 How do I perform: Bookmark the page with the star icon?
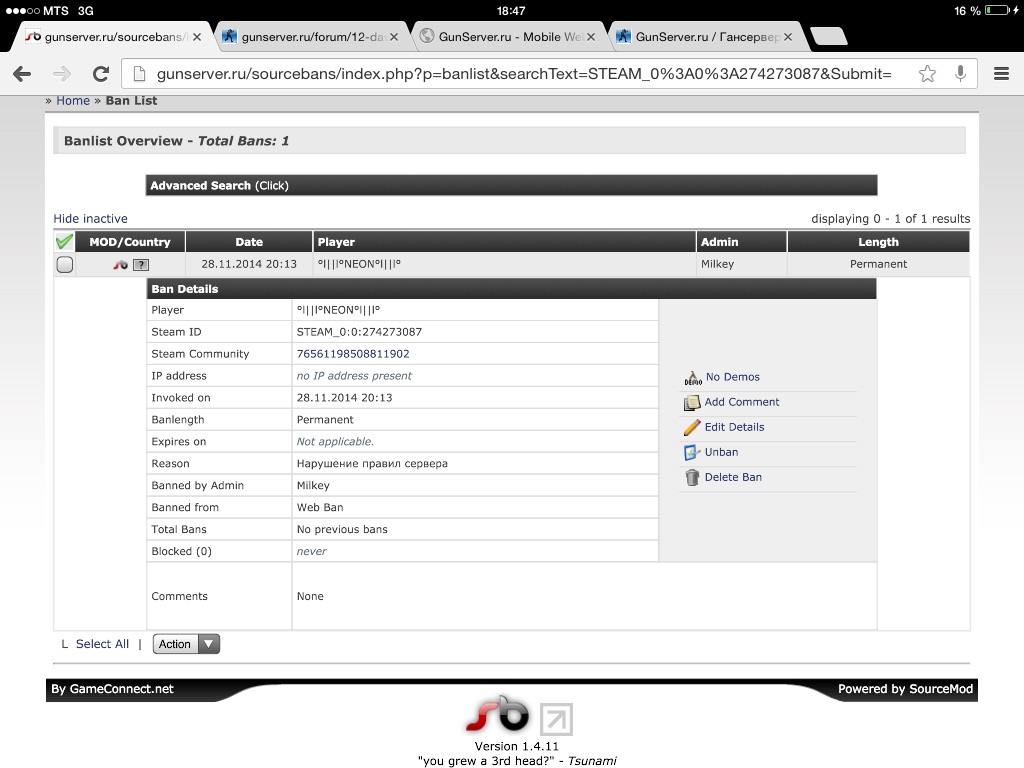[x=927, y=73]
